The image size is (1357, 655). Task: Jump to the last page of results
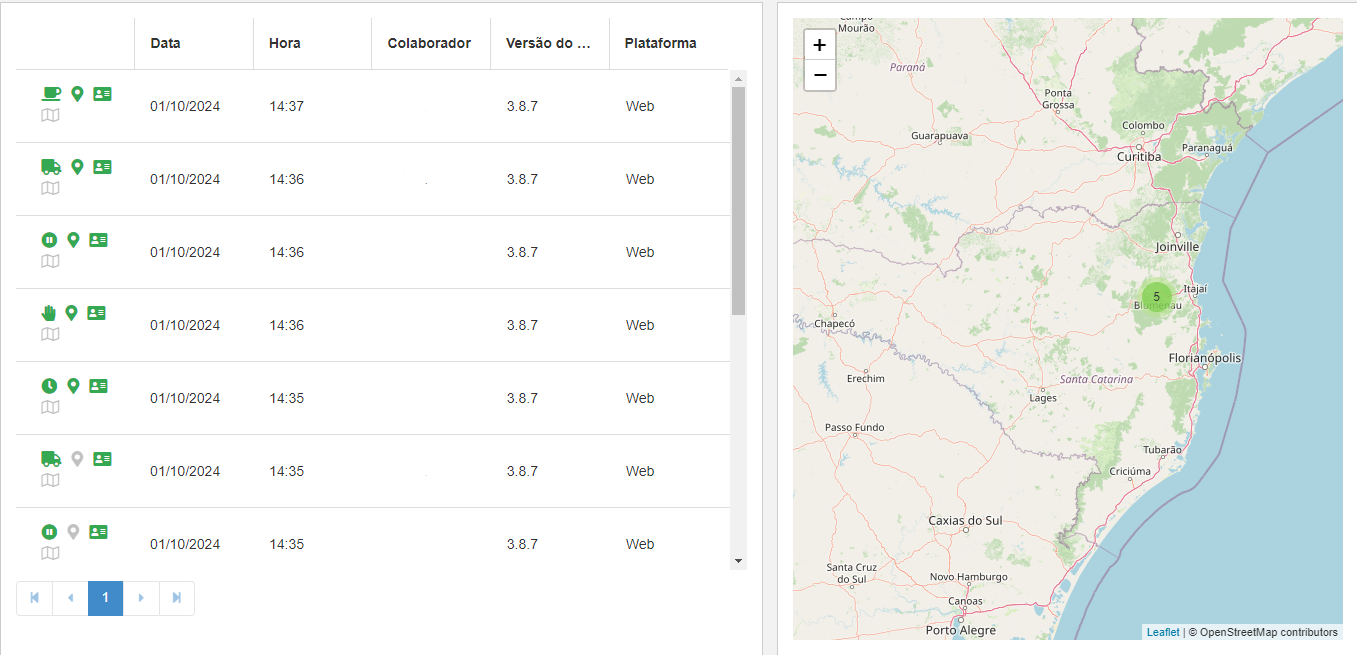177,598
